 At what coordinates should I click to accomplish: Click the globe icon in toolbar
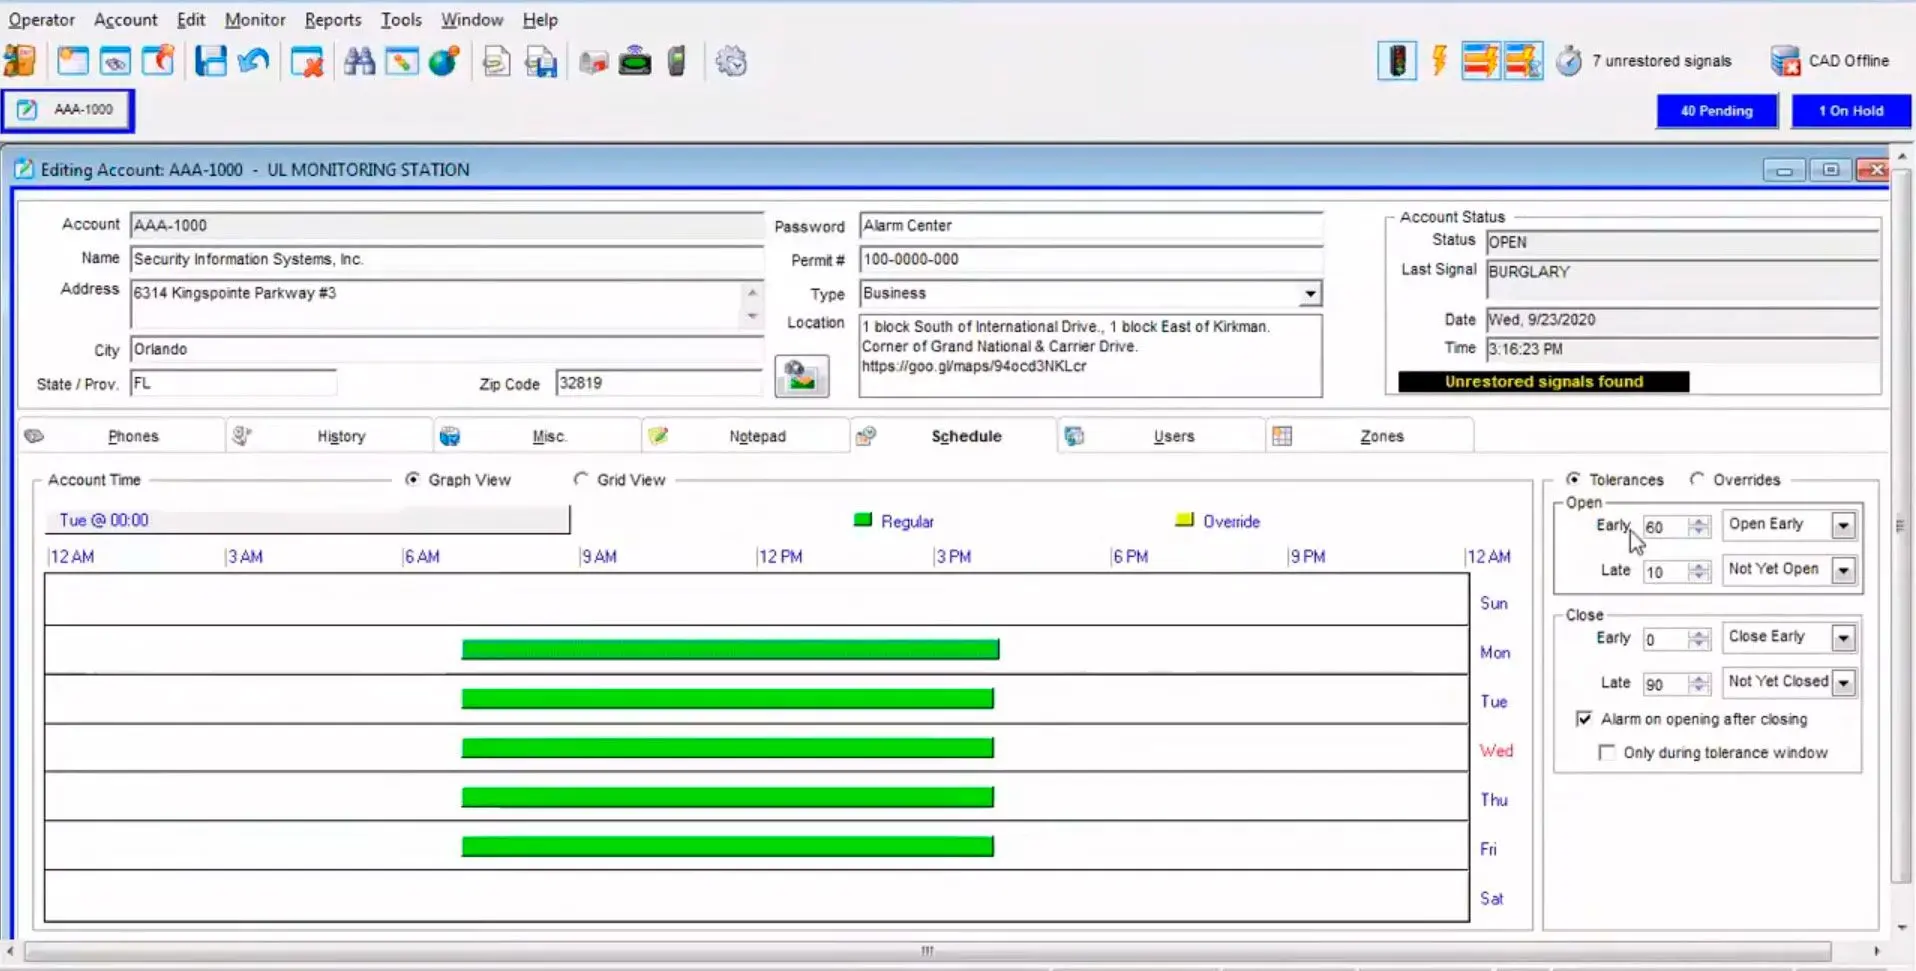[444, 62]
